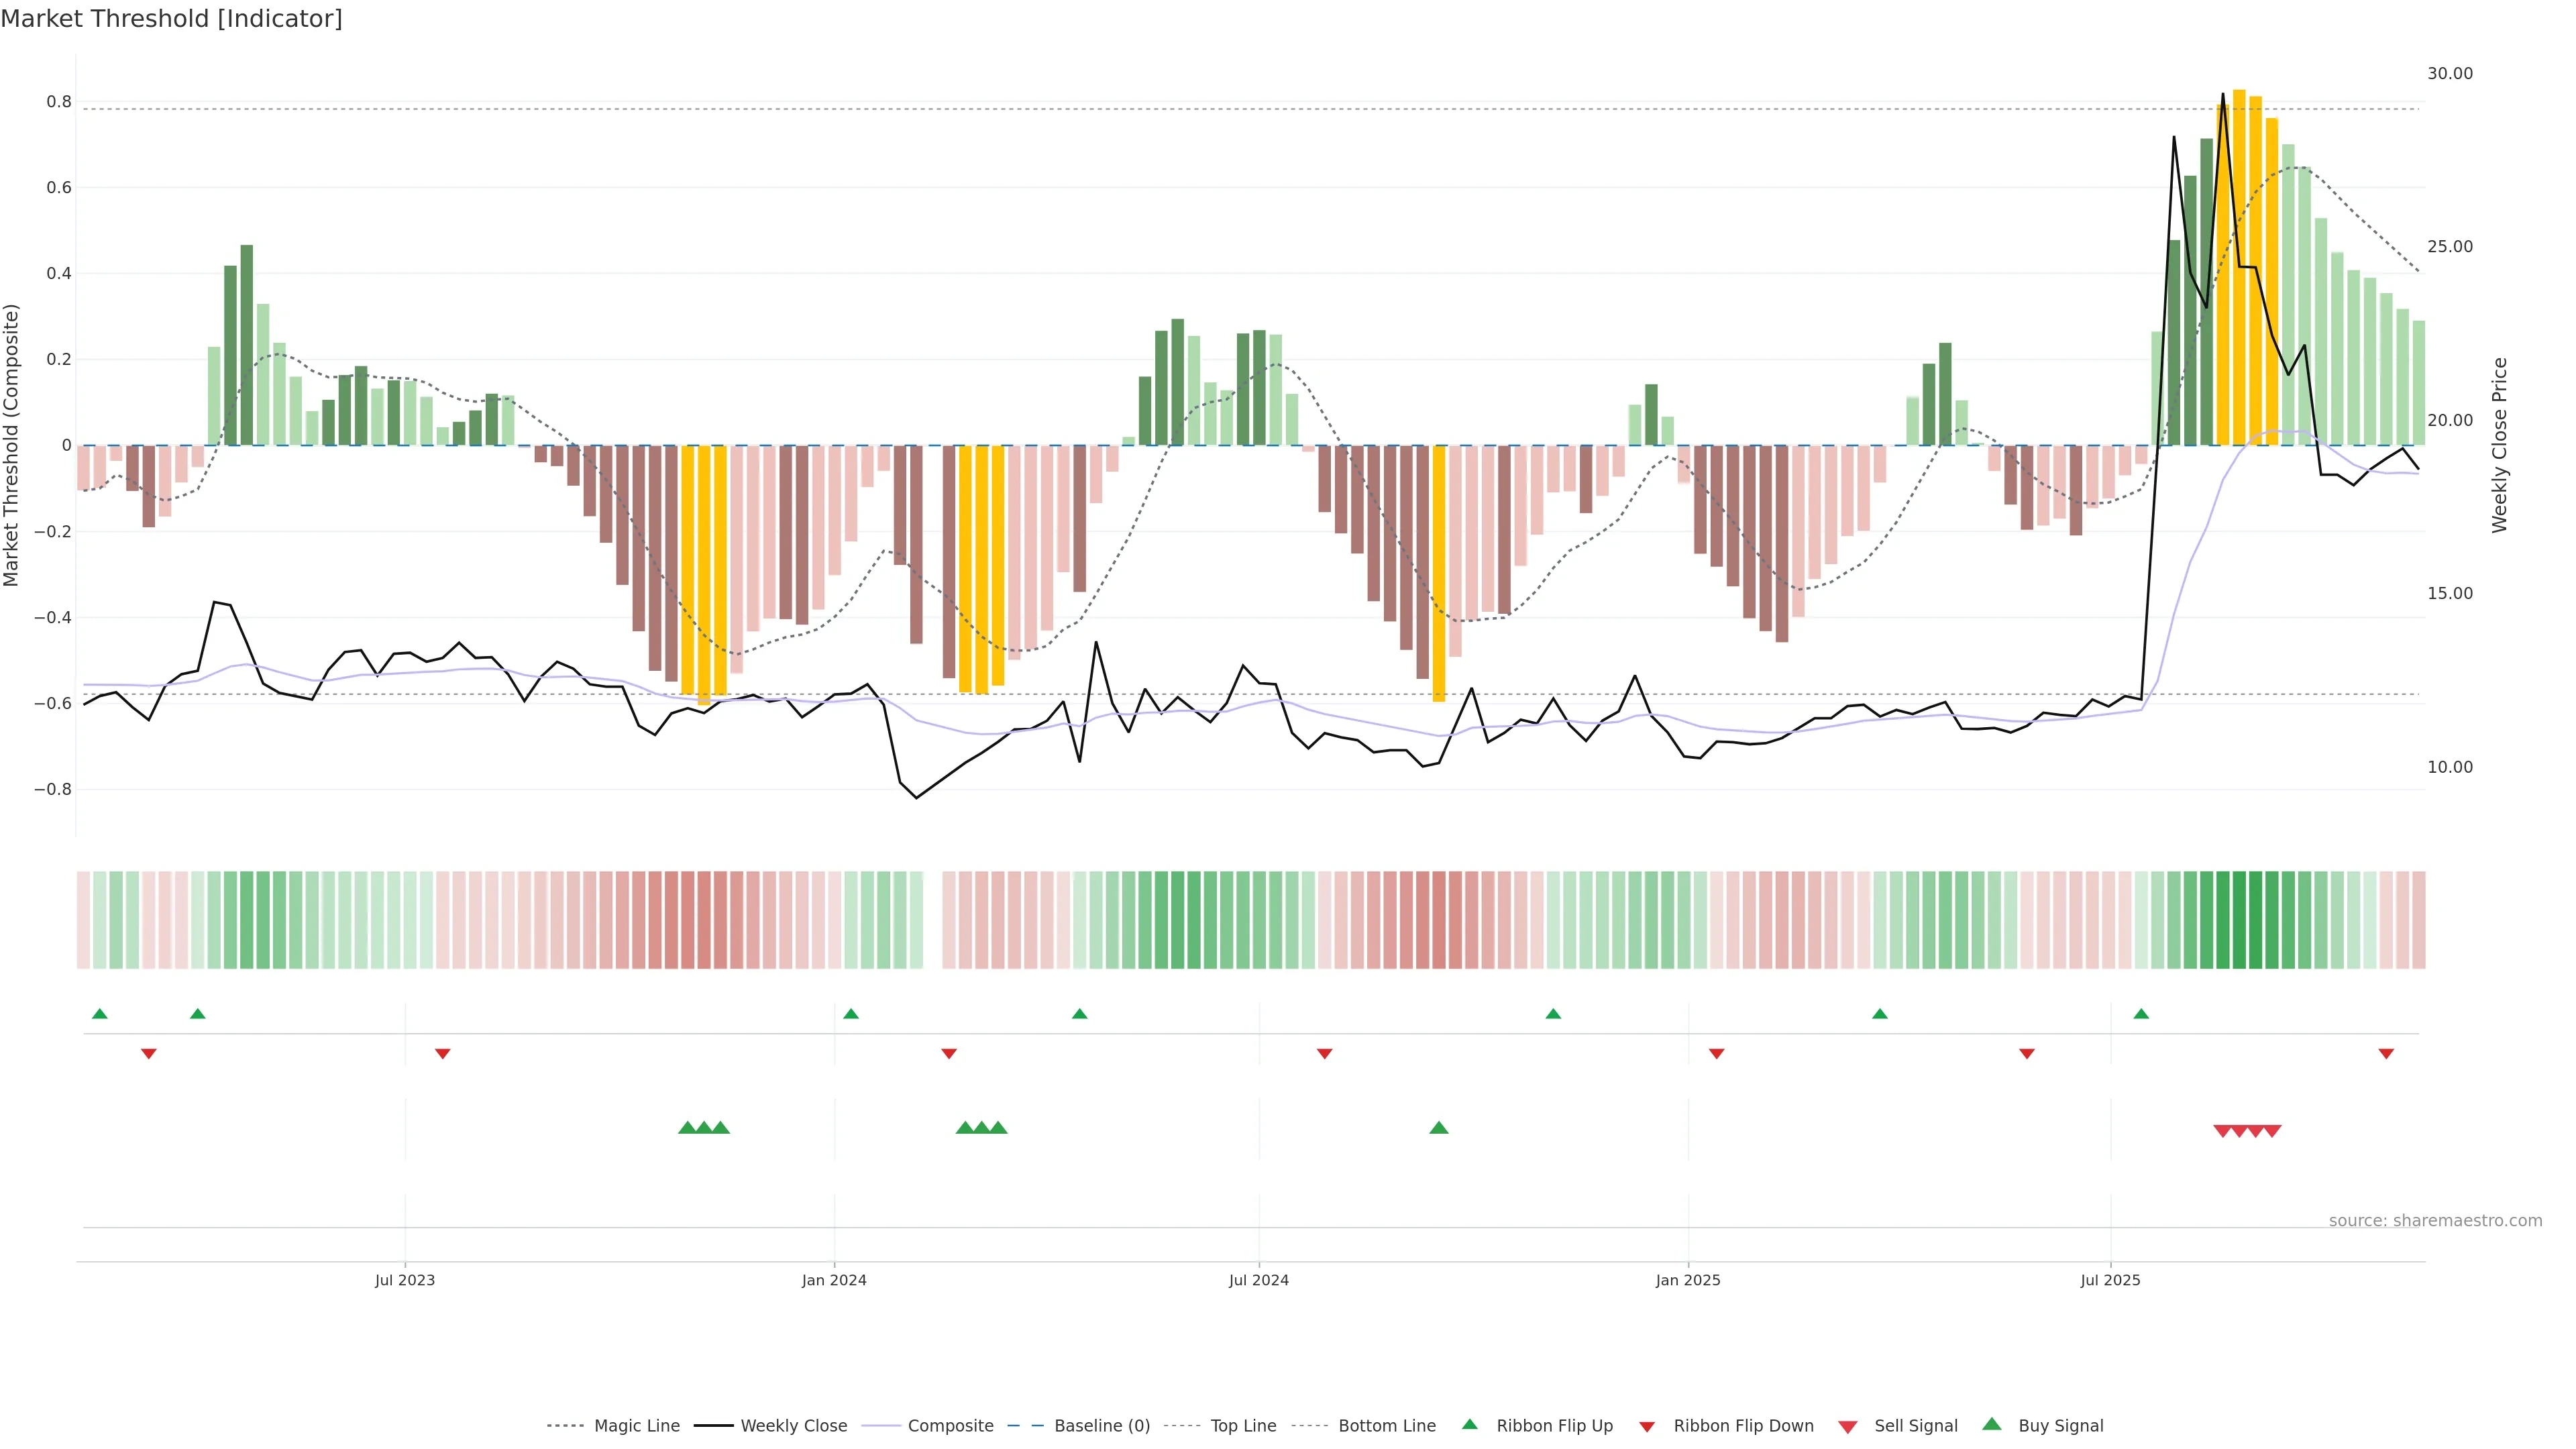
Task: Click the green Buy Signal legend triangle icon
Action: 1992,1424
